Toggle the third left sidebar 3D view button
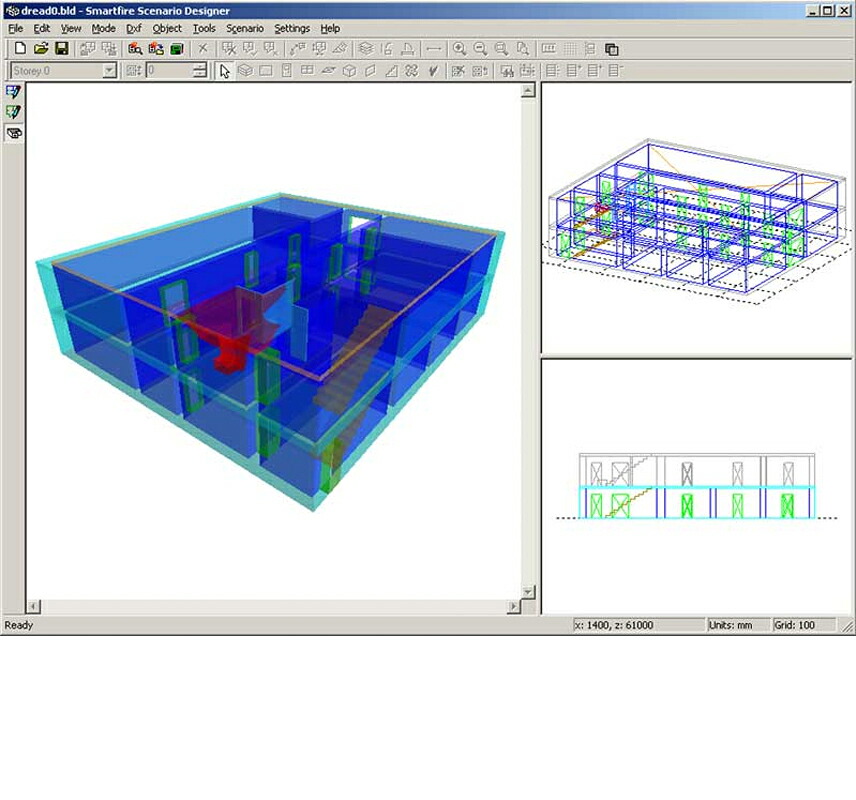This screenshot has height=800, width=856. tap(13, 133)
